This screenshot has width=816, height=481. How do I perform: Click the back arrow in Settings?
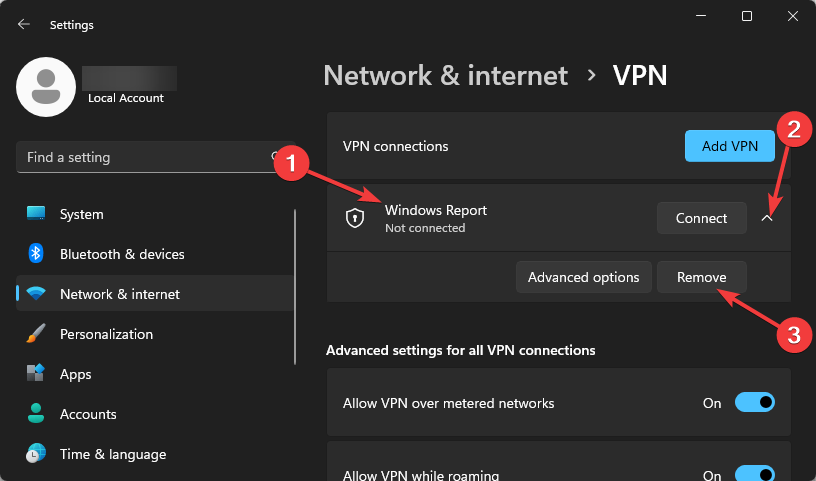tap(24, 24)
